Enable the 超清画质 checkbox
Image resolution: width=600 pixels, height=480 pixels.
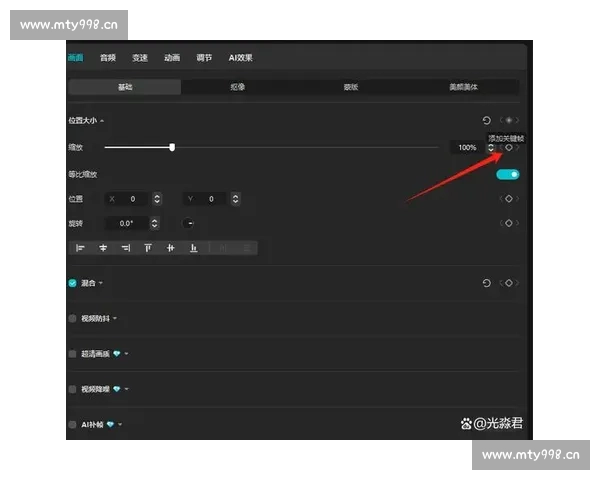(x=72, y=354)
